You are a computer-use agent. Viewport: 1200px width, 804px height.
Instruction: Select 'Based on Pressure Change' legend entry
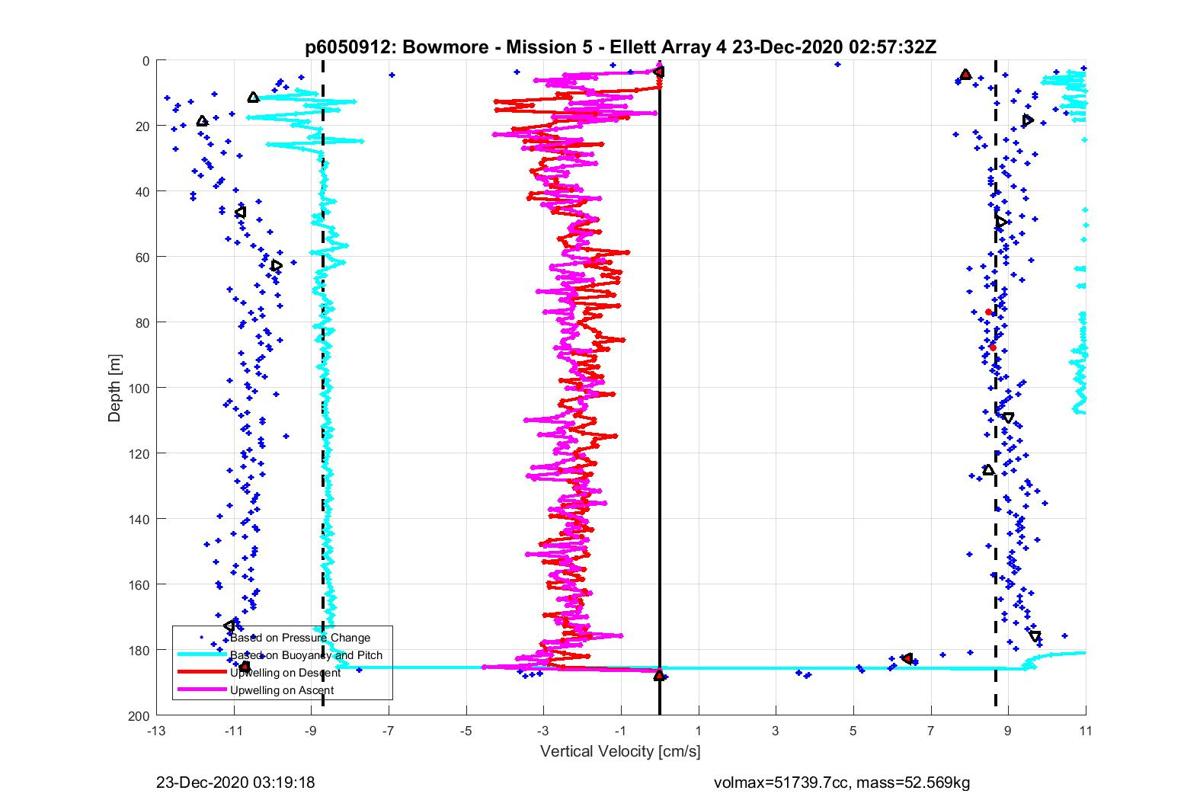(x=300, y=637)
